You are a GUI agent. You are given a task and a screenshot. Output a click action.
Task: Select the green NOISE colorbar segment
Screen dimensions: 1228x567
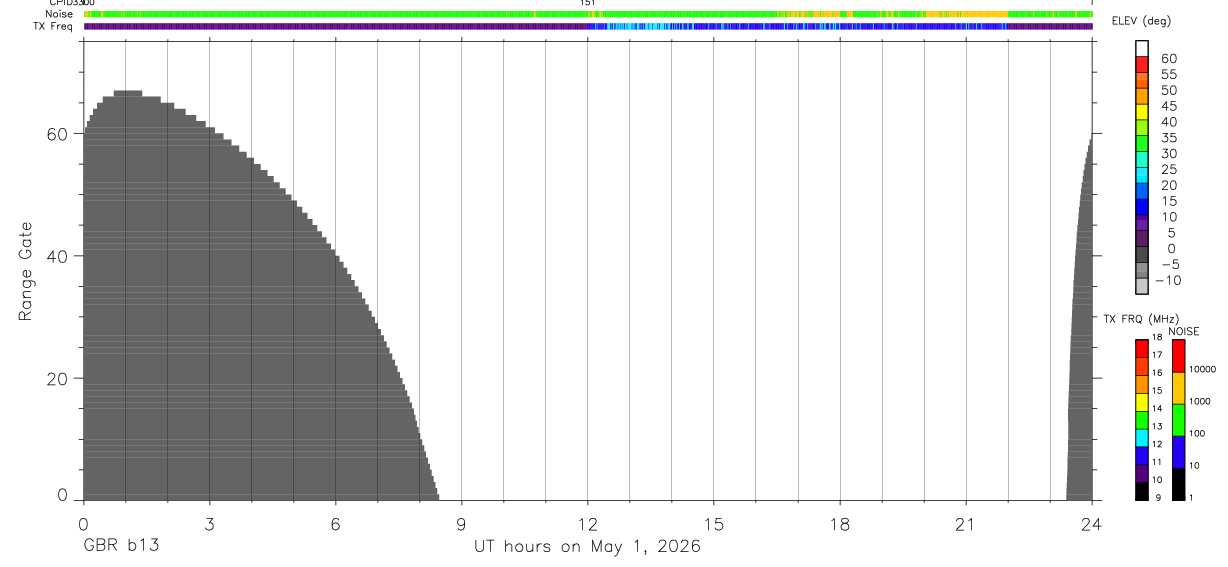point(1179,420)
